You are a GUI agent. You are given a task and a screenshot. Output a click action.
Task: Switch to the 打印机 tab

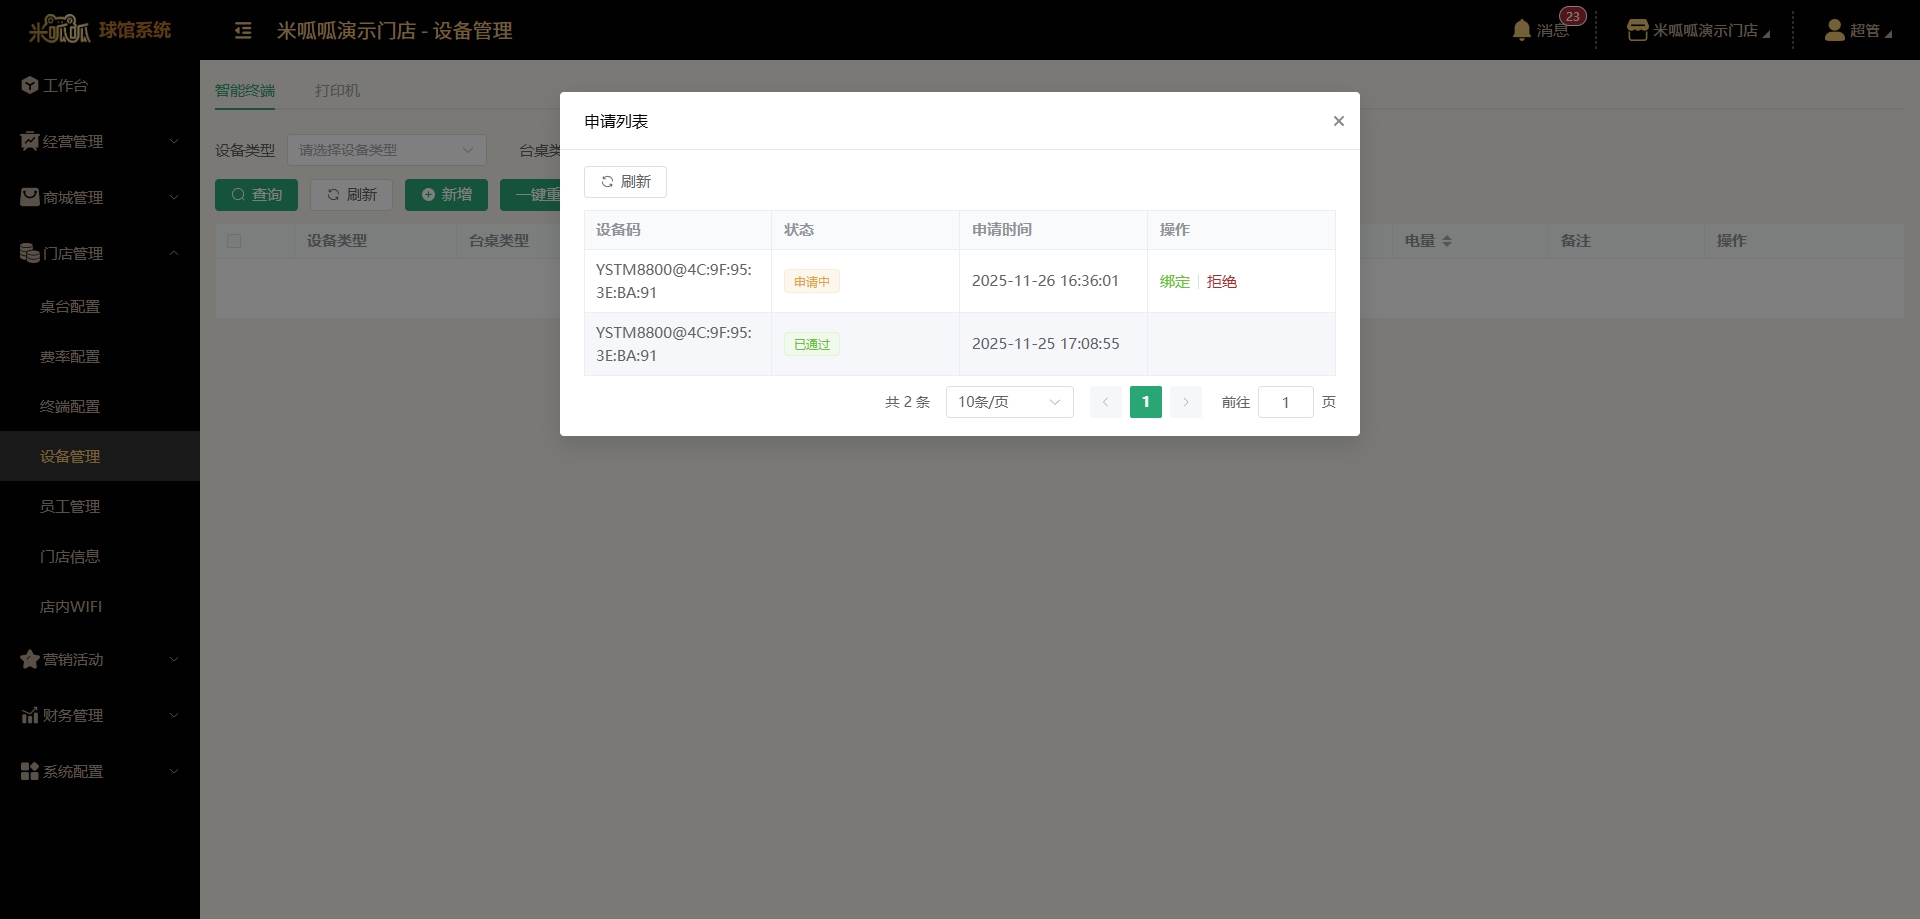[x=337, y=90]
